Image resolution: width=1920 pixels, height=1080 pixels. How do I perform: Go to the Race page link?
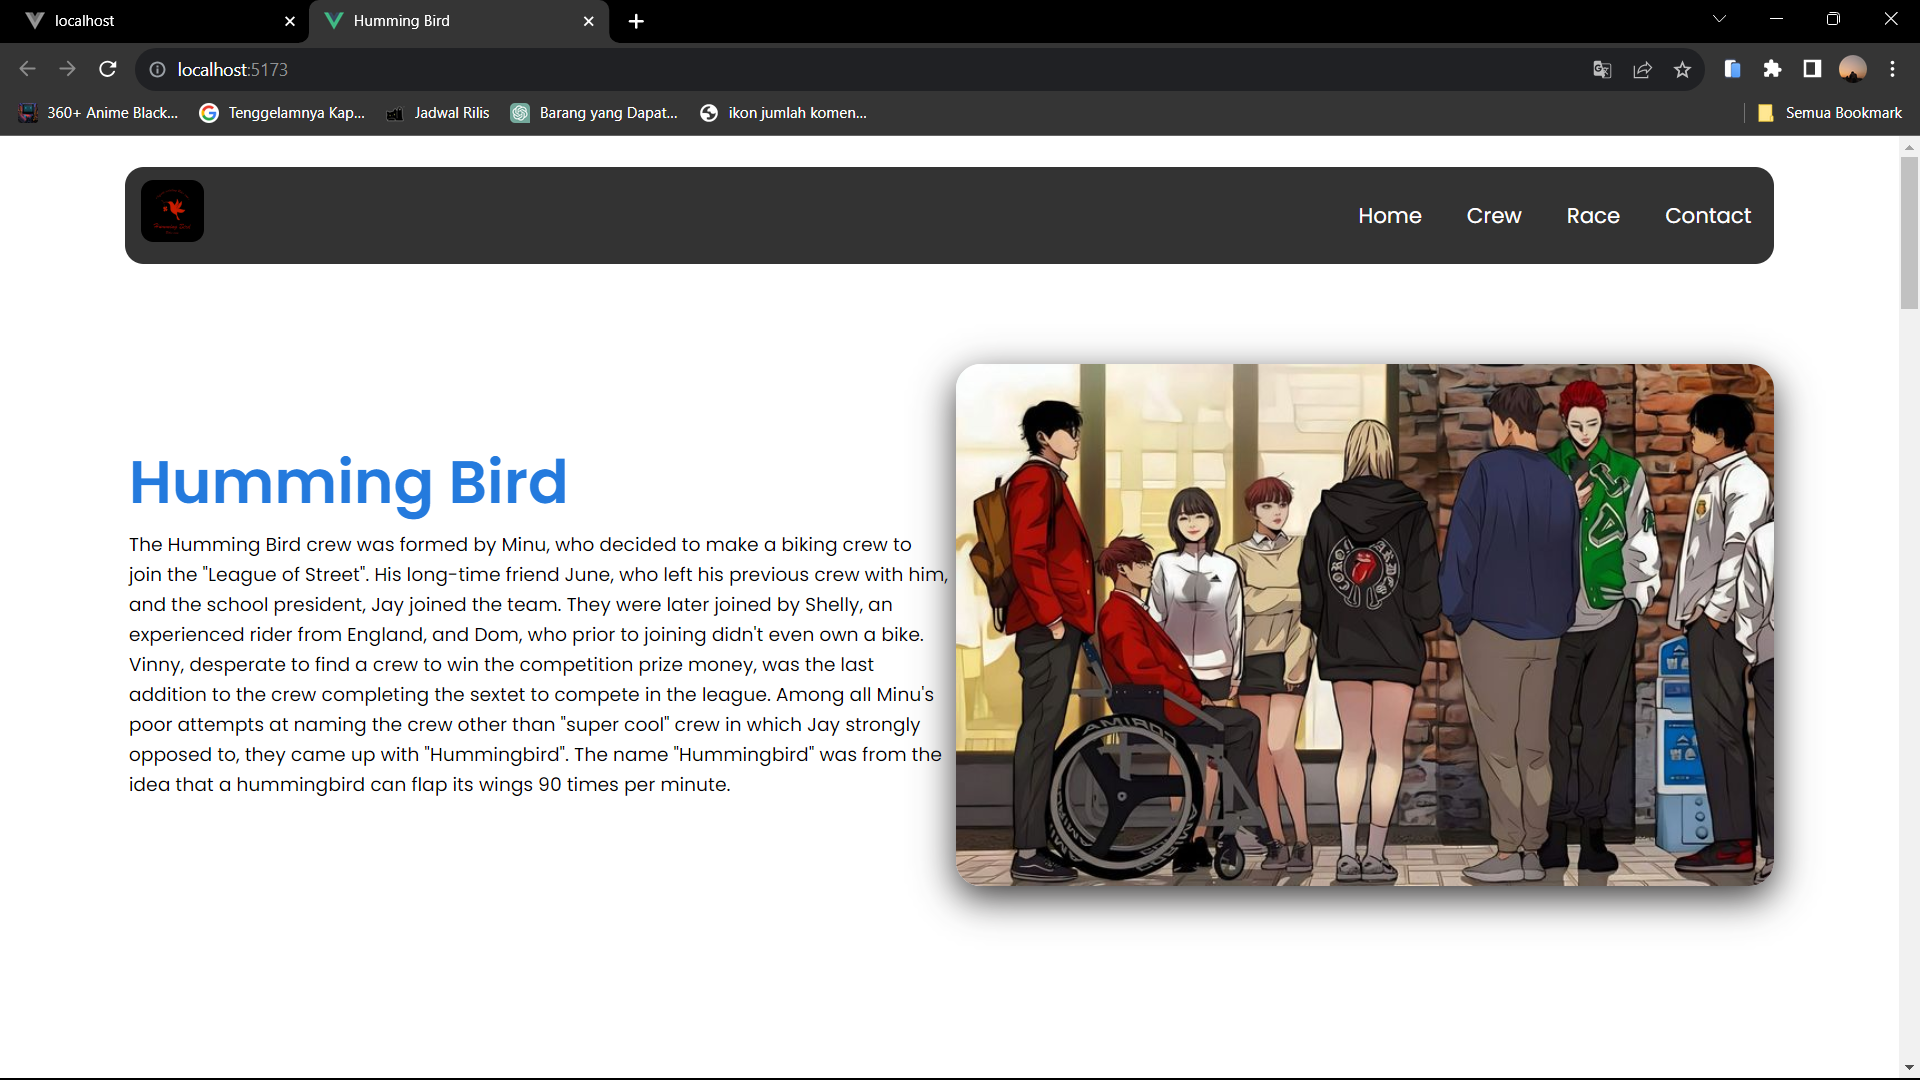click(1593, 216)
